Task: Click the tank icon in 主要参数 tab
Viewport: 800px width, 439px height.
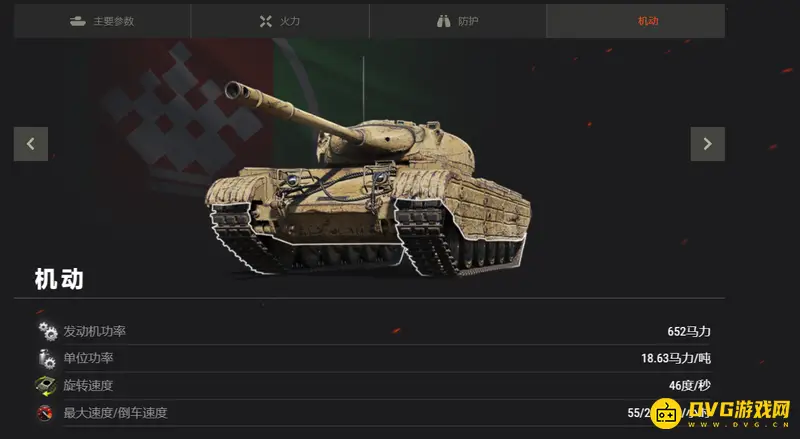Action: click(x=78, y=21)
